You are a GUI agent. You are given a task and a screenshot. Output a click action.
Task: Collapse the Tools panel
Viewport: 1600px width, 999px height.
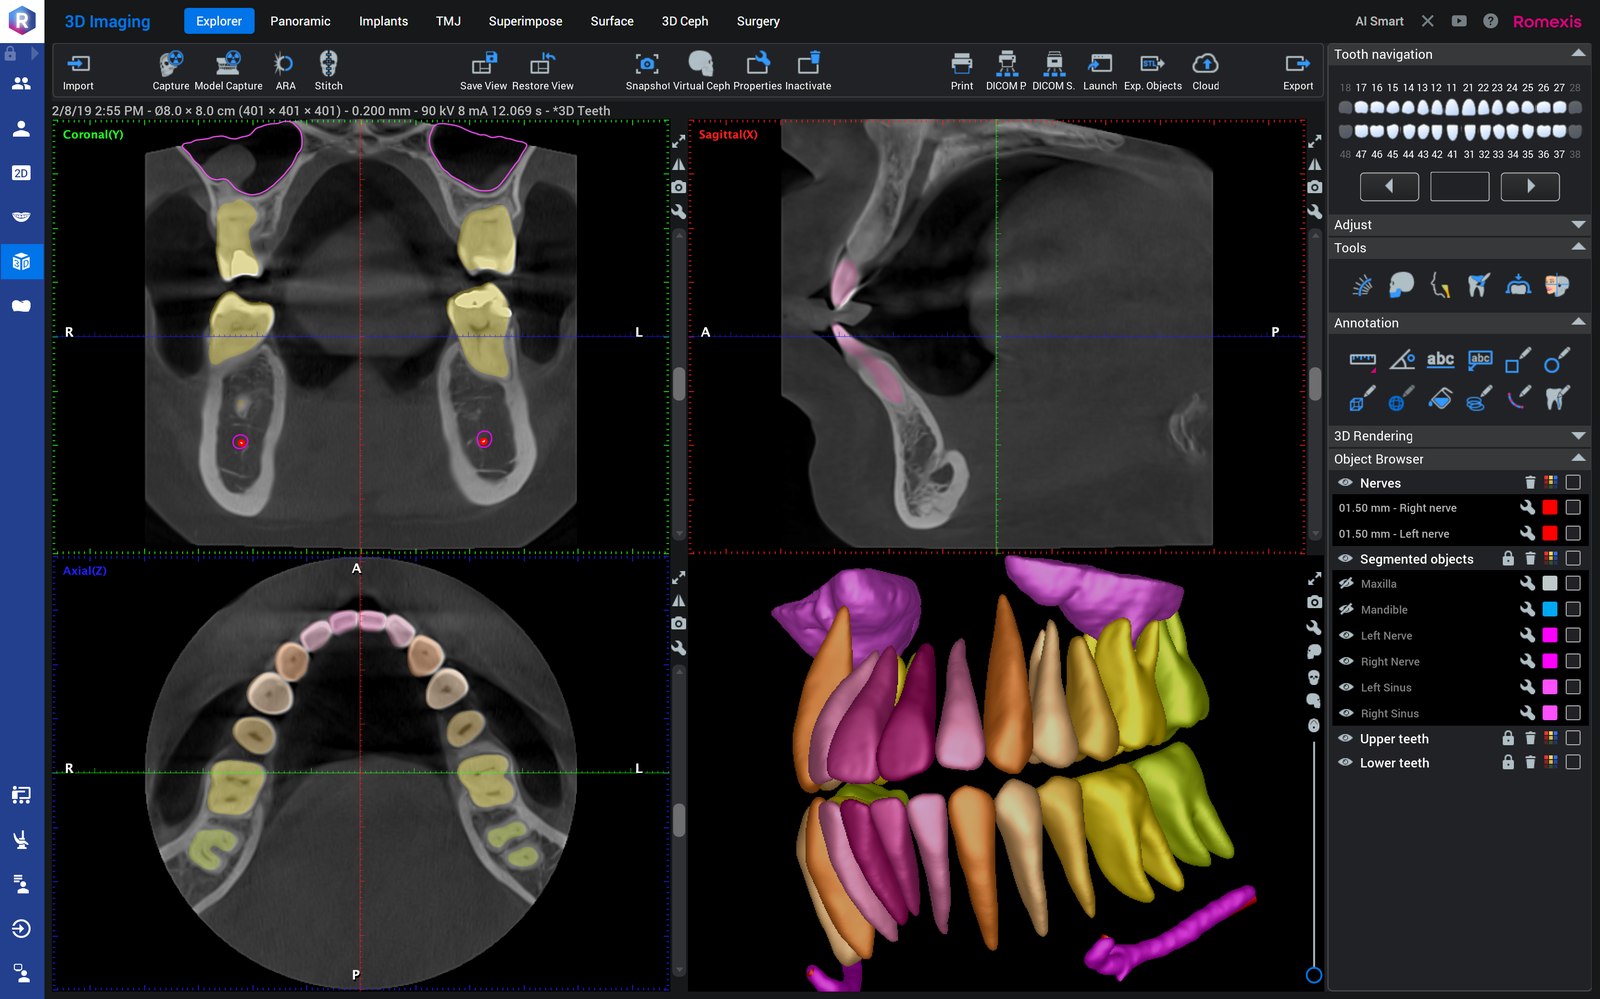click(x=1578, y=247)
